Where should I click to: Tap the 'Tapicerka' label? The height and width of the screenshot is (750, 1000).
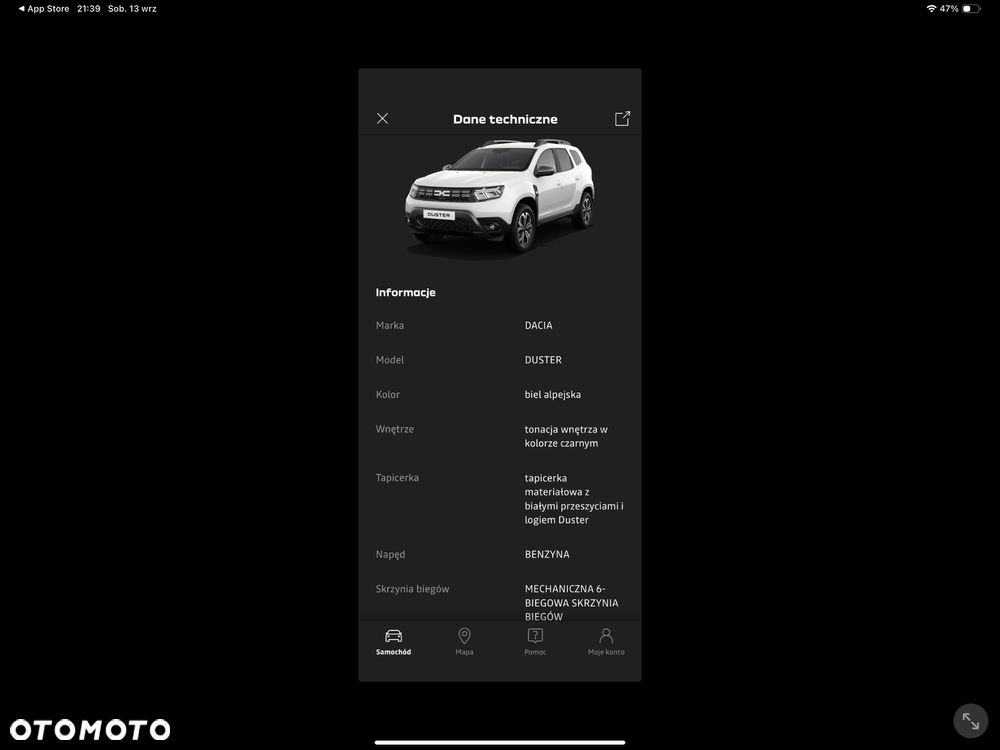(397, 478)
